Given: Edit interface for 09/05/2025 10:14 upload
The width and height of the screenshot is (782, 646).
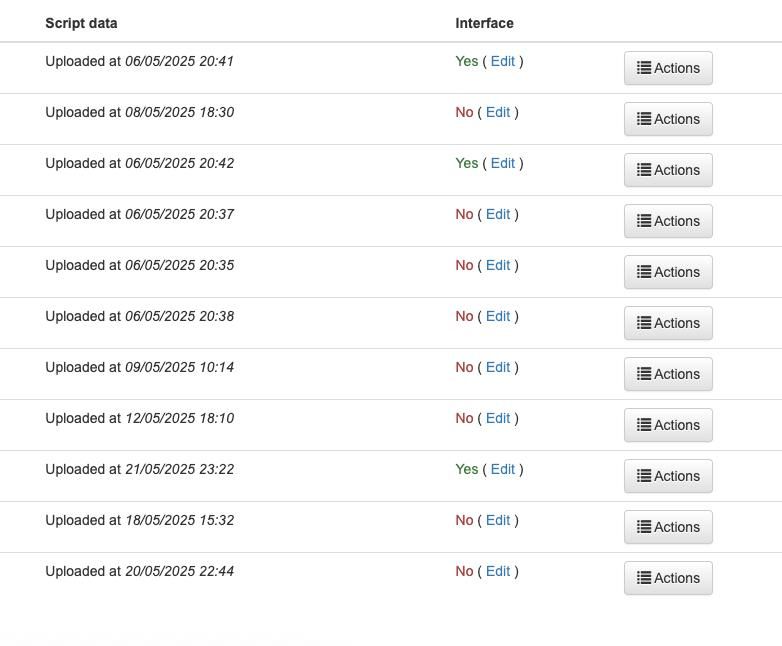Looking at the screenshot, I should point(498,367).
